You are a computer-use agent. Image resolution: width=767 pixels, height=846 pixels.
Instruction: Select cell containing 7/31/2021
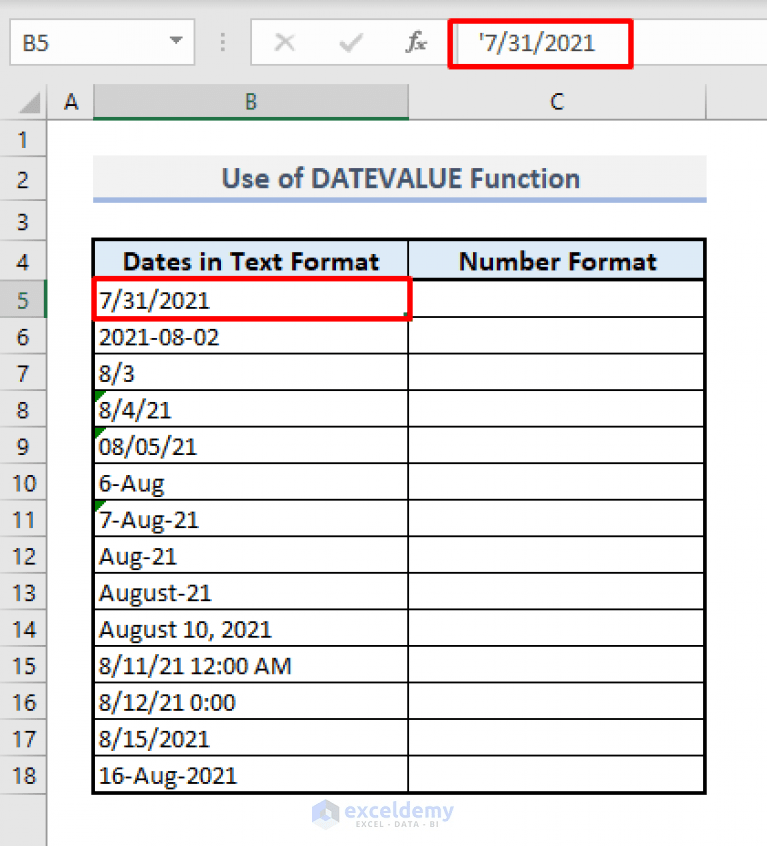[x=251, y=299]
